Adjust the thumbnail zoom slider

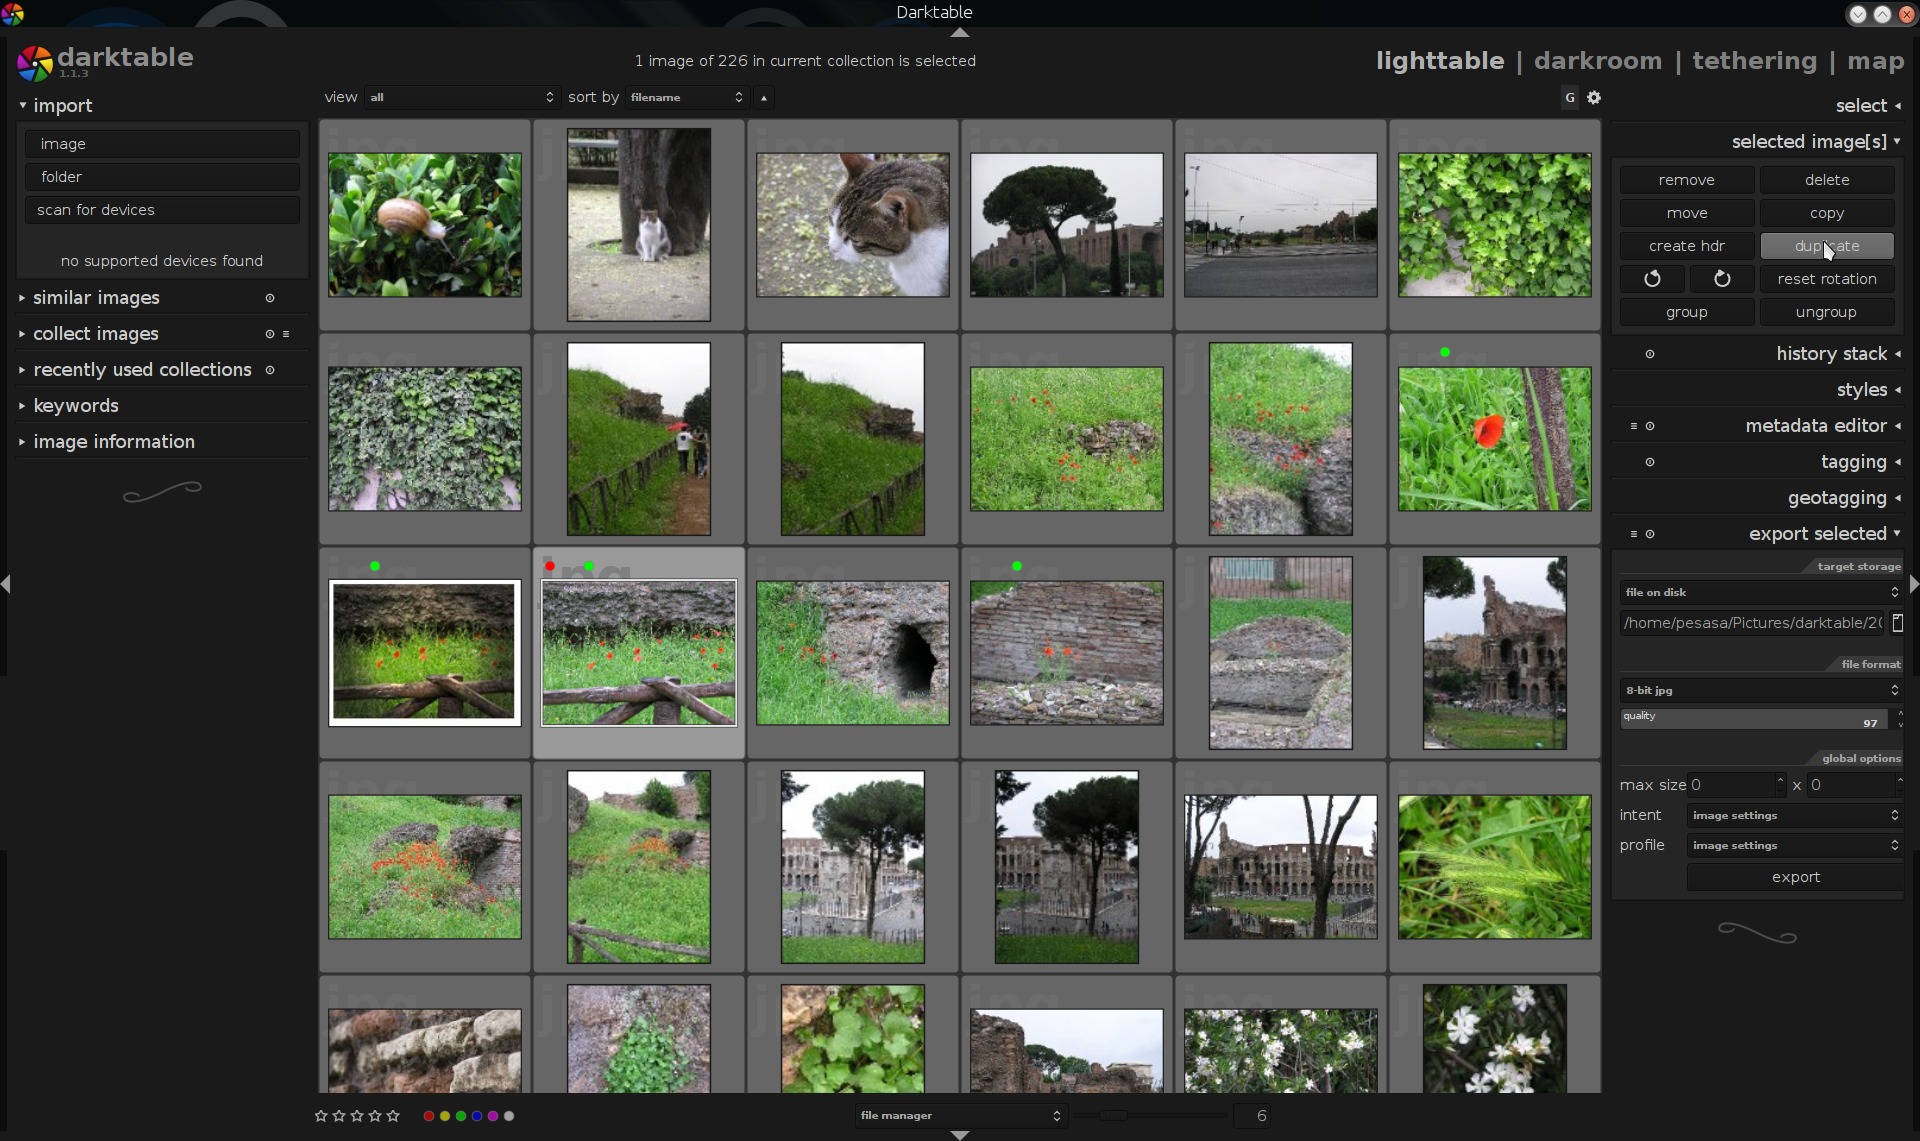pos(1150,1115)
